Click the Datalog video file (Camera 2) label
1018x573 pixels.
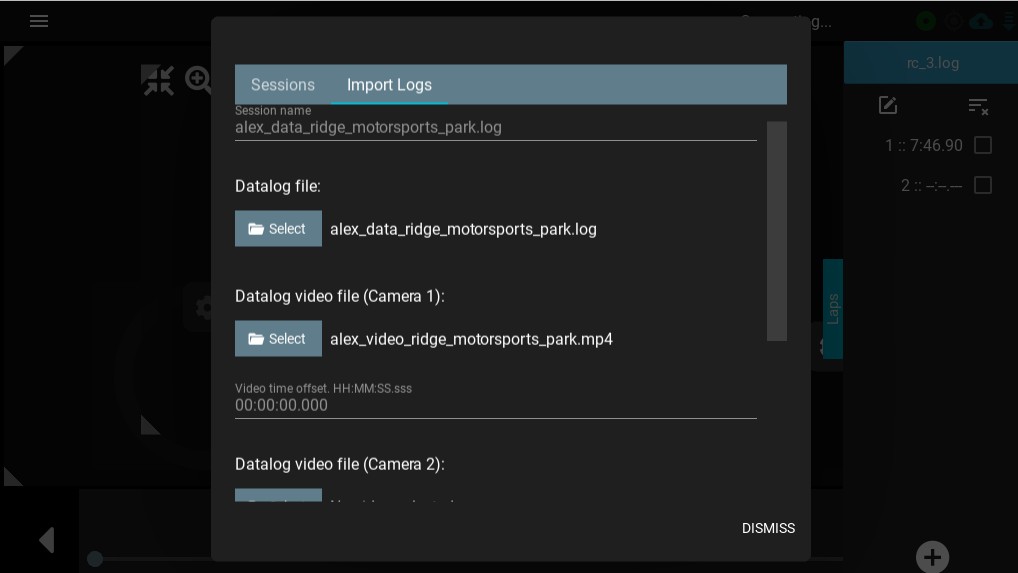click(340, 464)
